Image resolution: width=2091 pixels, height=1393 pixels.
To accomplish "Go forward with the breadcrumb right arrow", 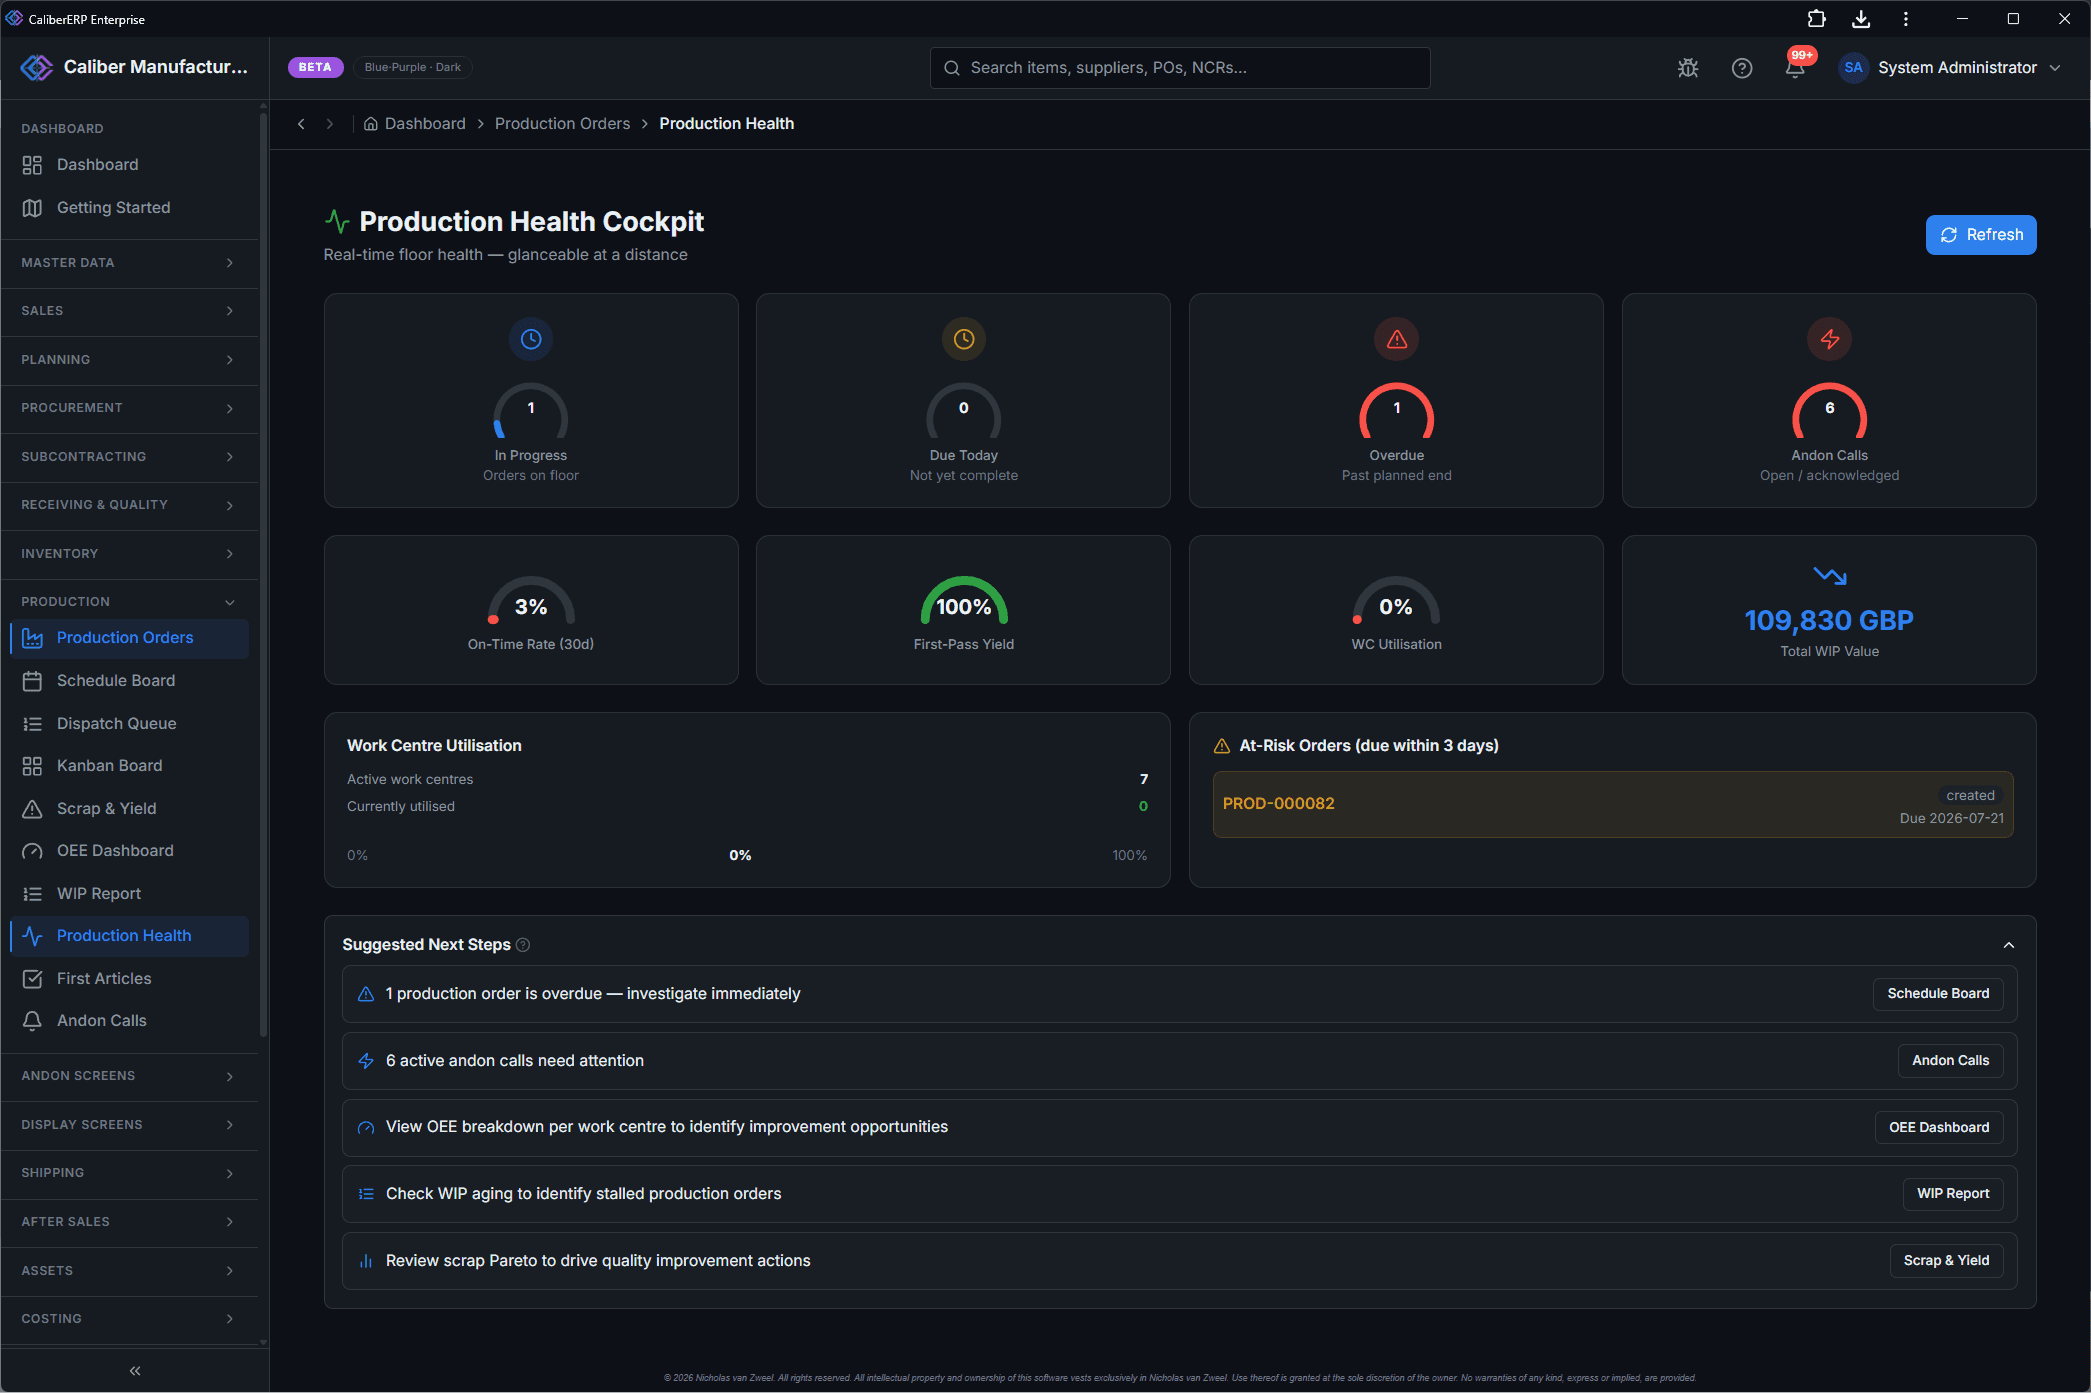I will [330, 124].
